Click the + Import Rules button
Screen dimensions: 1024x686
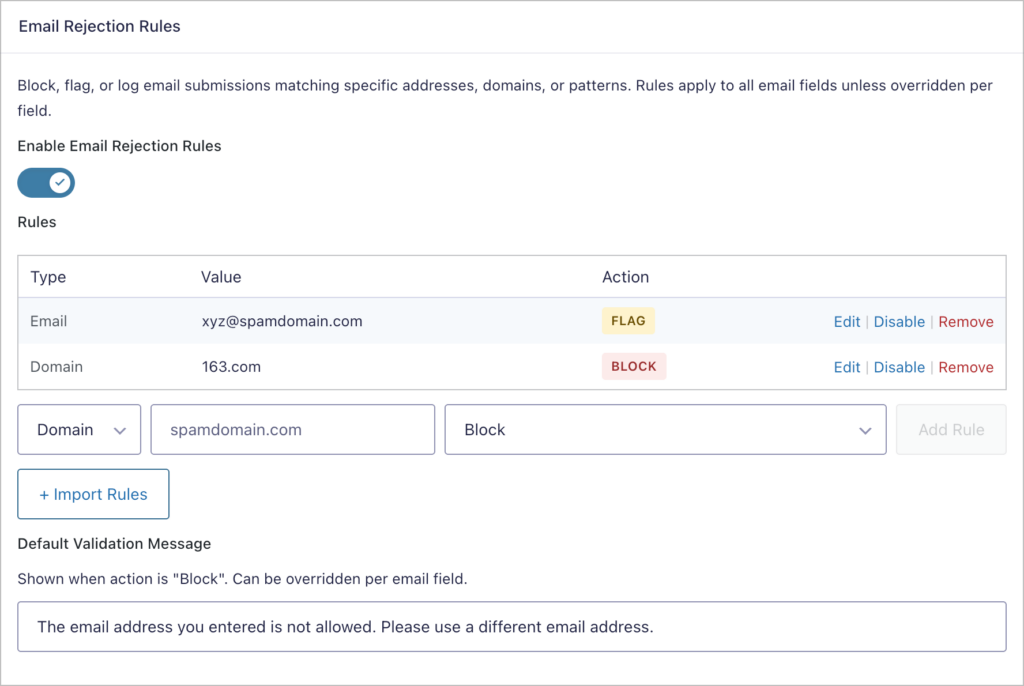click(93, 493)
